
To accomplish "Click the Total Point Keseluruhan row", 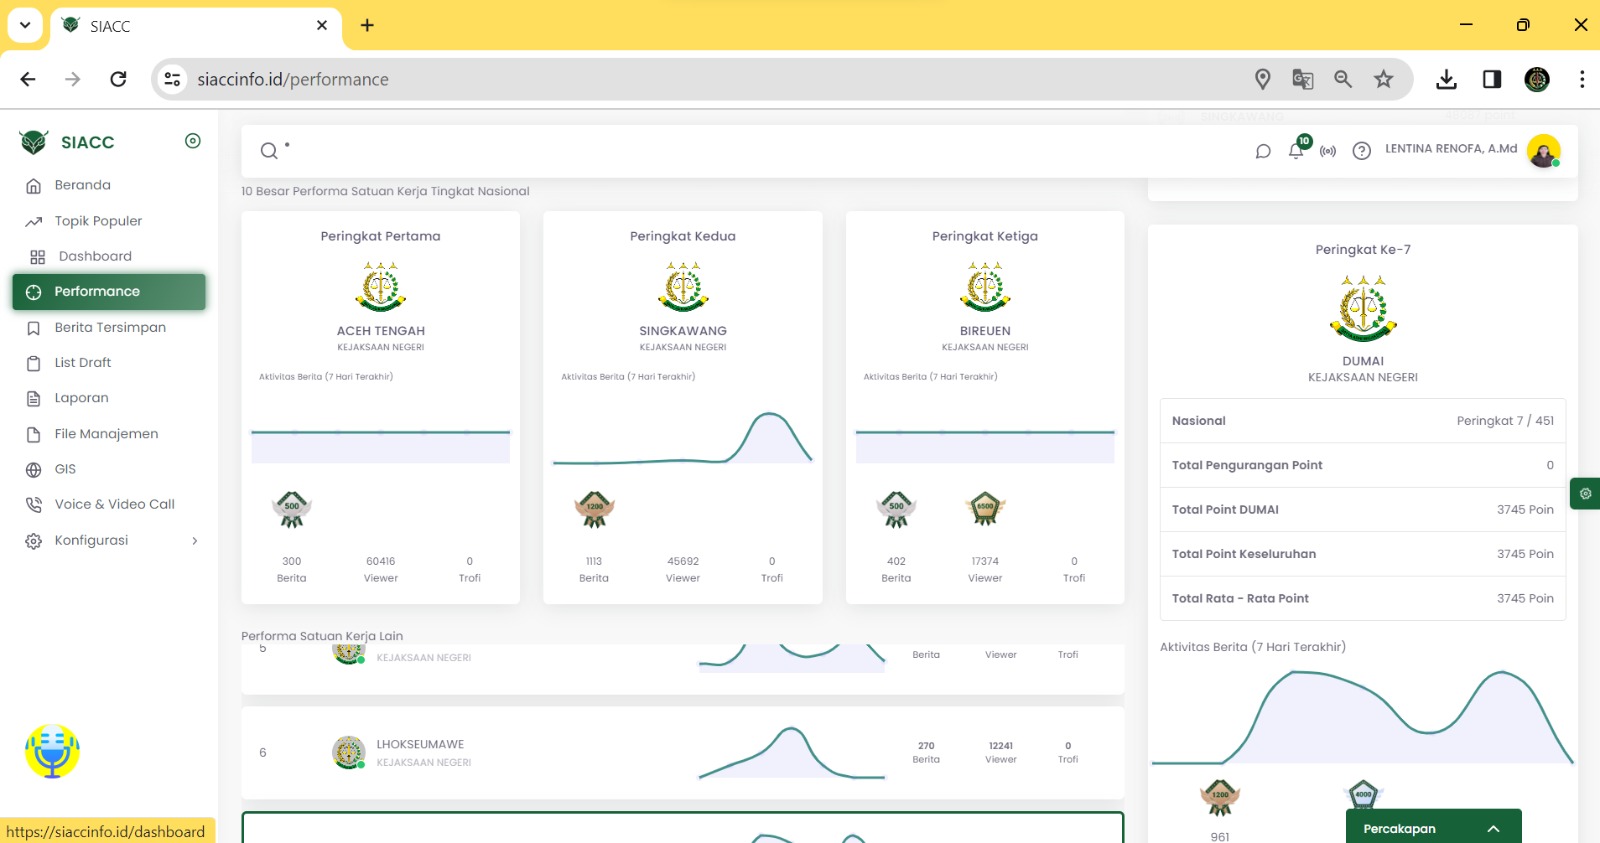I will pyautogui.click(x=1363, y=554).
